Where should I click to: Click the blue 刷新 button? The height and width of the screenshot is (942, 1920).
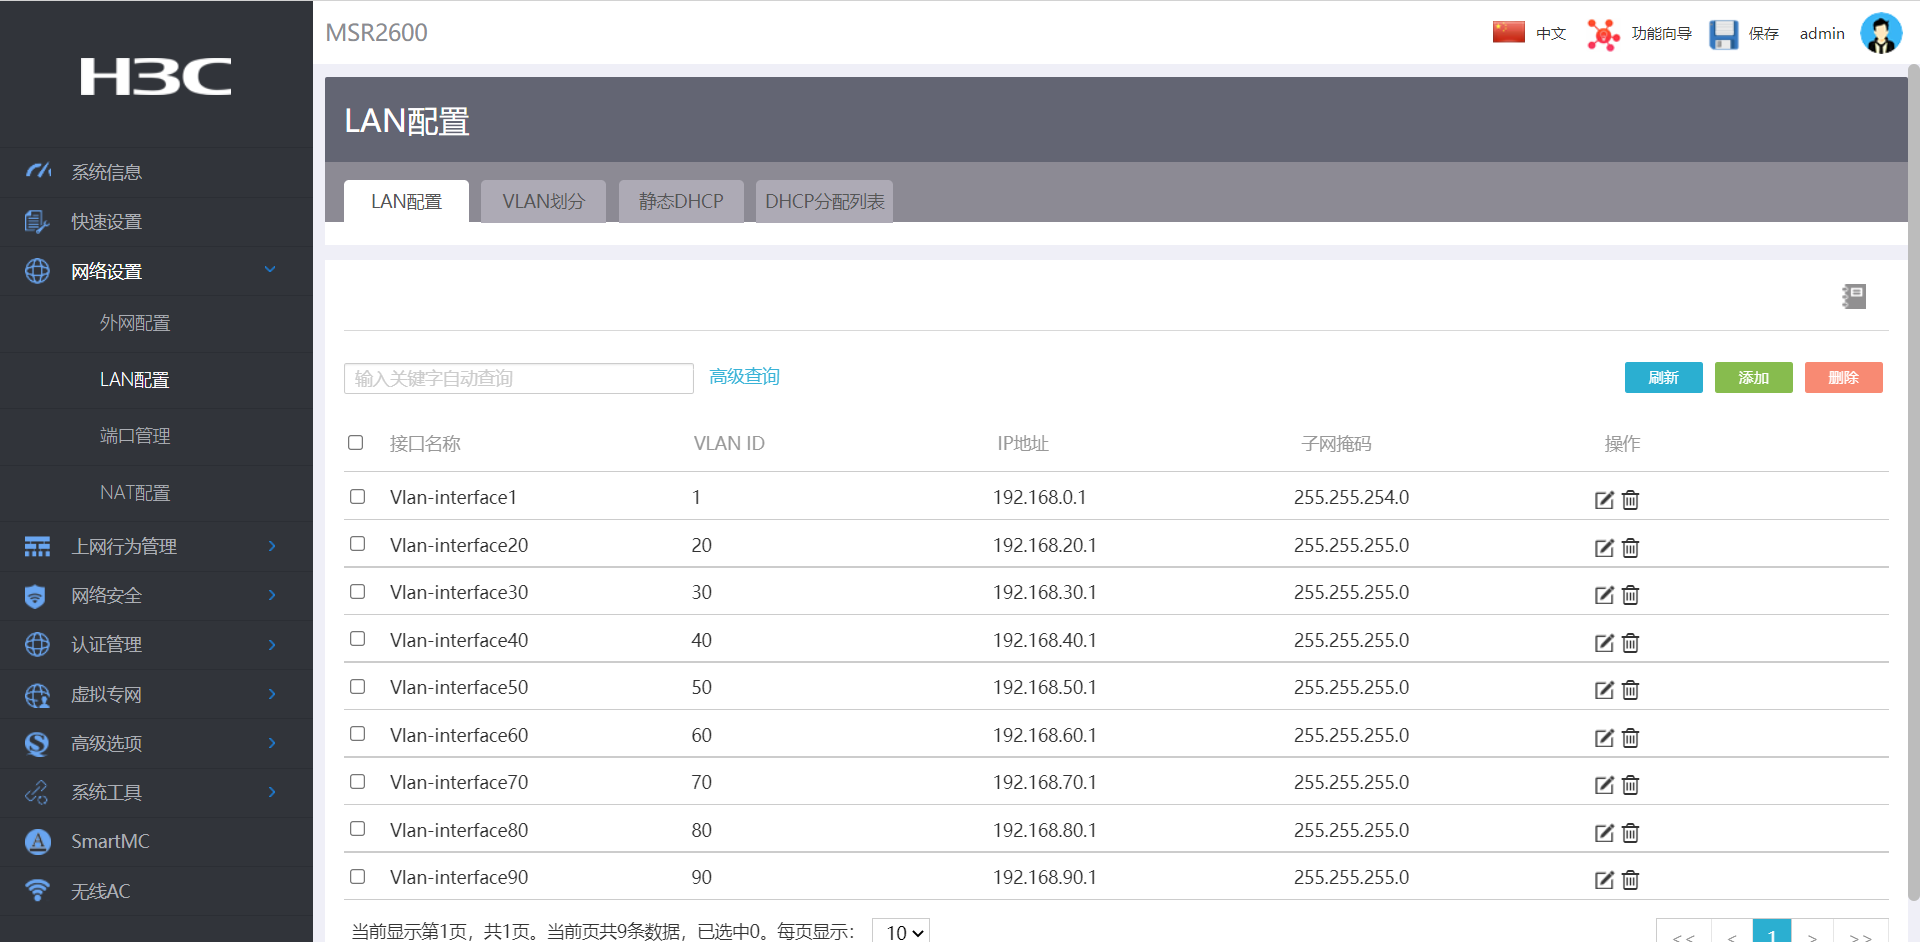tap(1664, 377)
